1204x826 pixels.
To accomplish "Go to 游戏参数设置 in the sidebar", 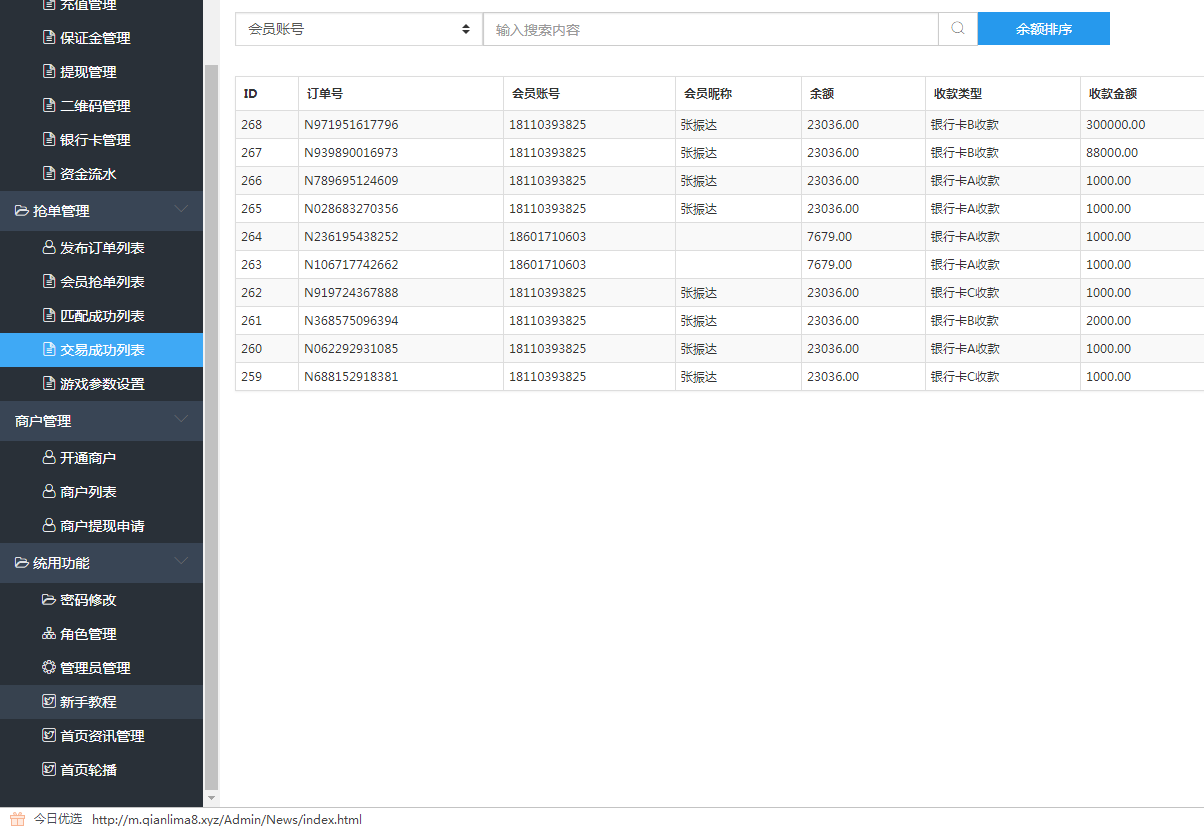I will click(x=102, y=384).
